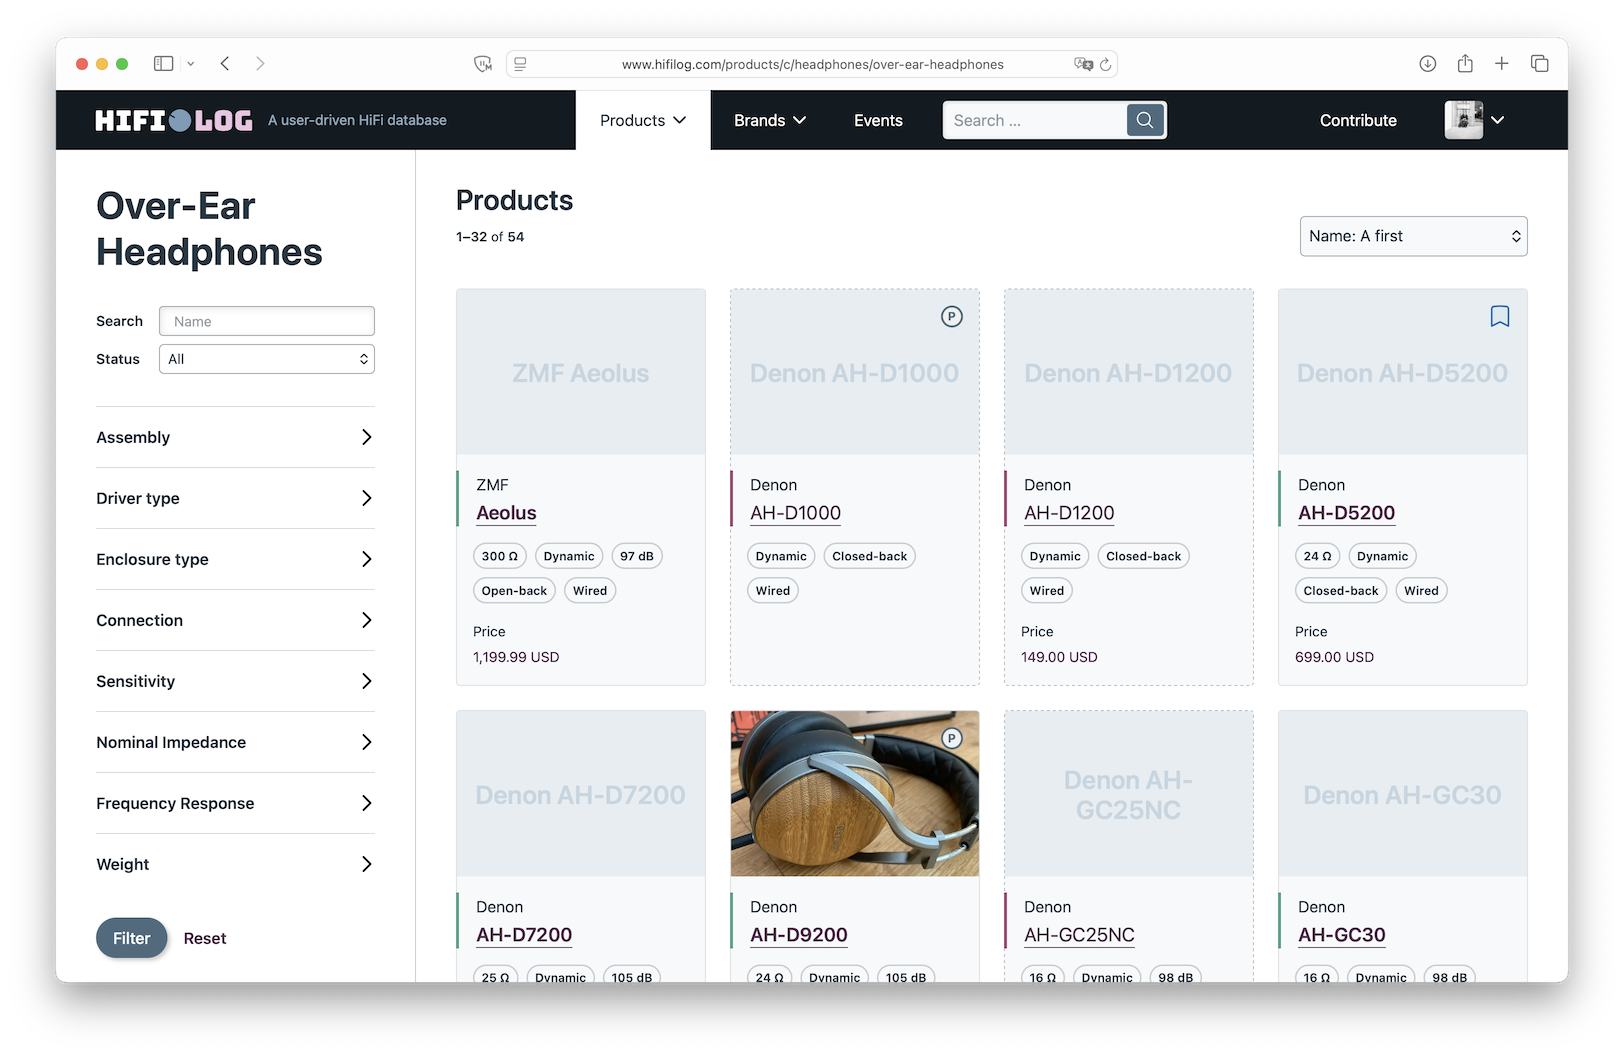Expand the Nominal Impedance filter

coord(235,742)
